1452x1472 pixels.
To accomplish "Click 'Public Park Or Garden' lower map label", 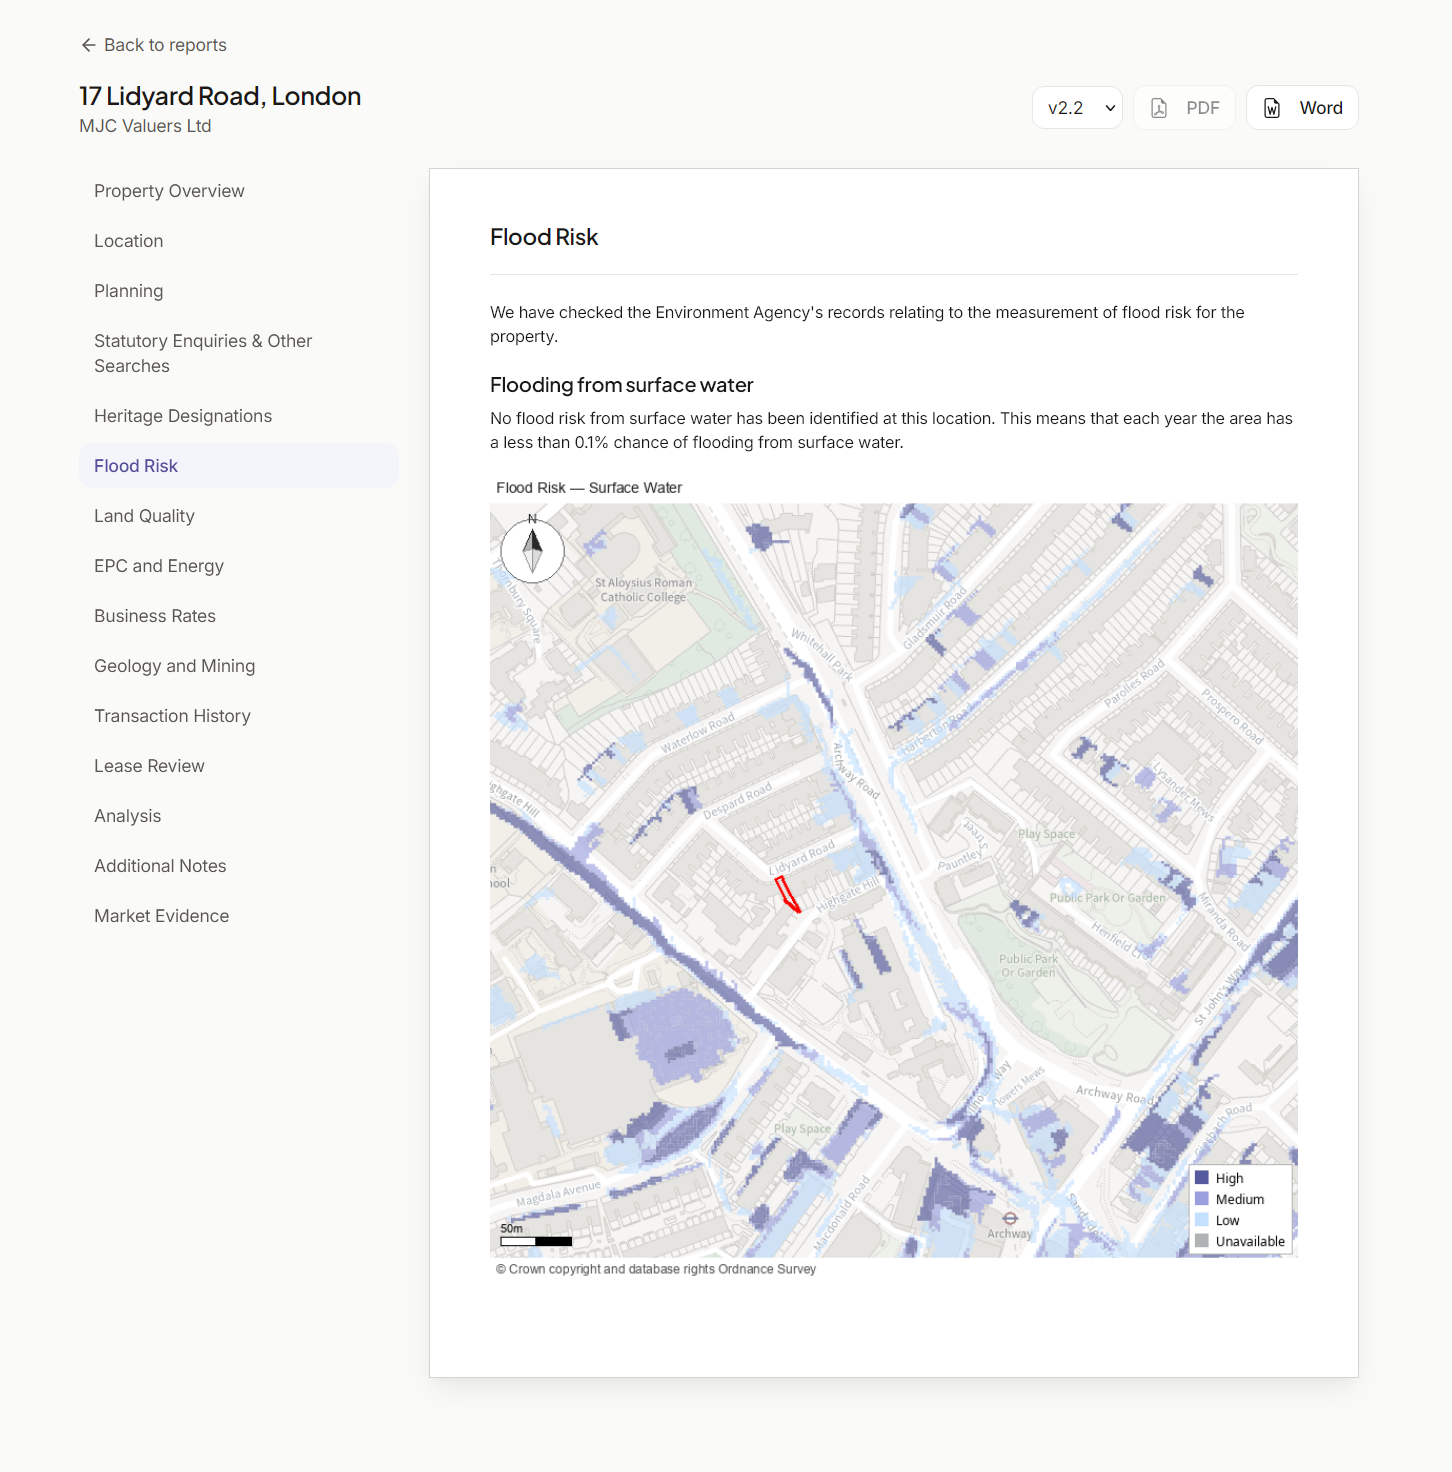I will (1029, 966).
